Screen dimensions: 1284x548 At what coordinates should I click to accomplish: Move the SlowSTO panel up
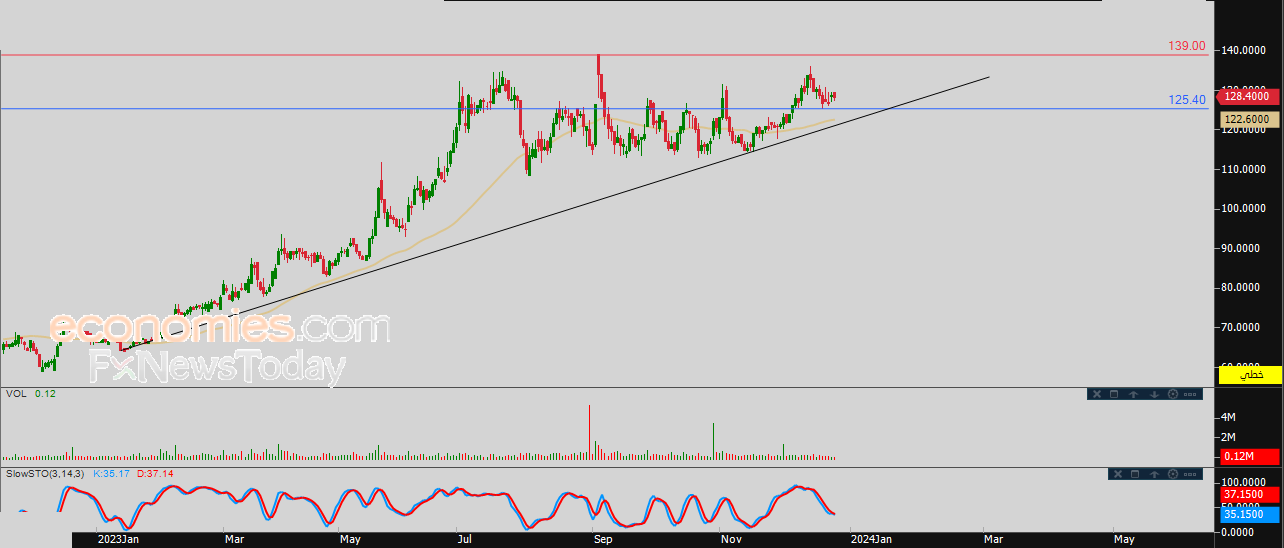(x=1153, y=474)
